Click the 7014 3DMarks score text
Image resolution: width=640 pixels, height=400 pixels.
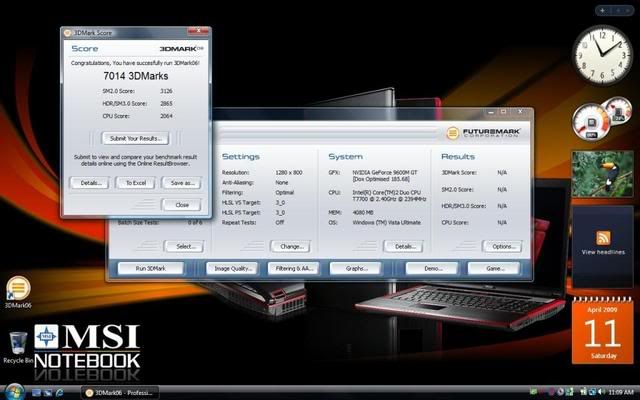[136, 76]
